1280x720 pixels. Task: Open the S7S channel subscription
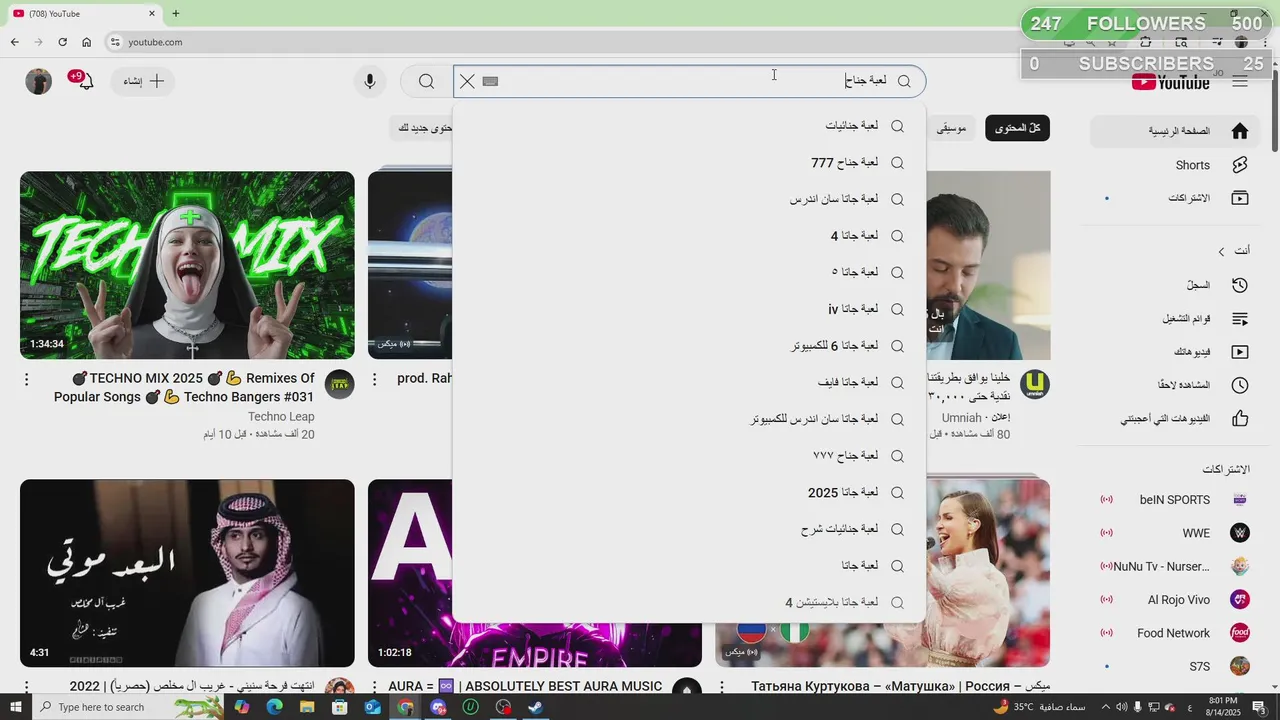1177,666
